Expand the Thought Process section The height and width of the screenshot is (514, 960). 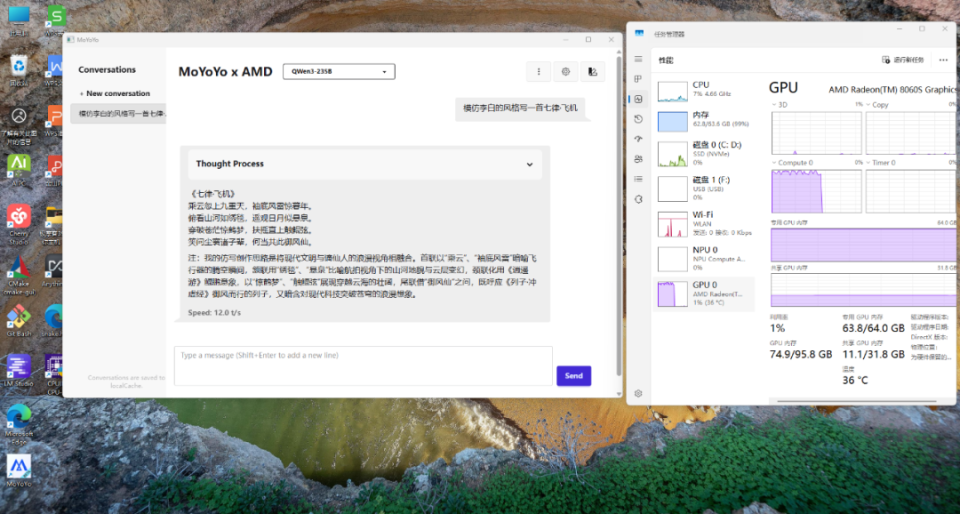[x=365, y=164]
